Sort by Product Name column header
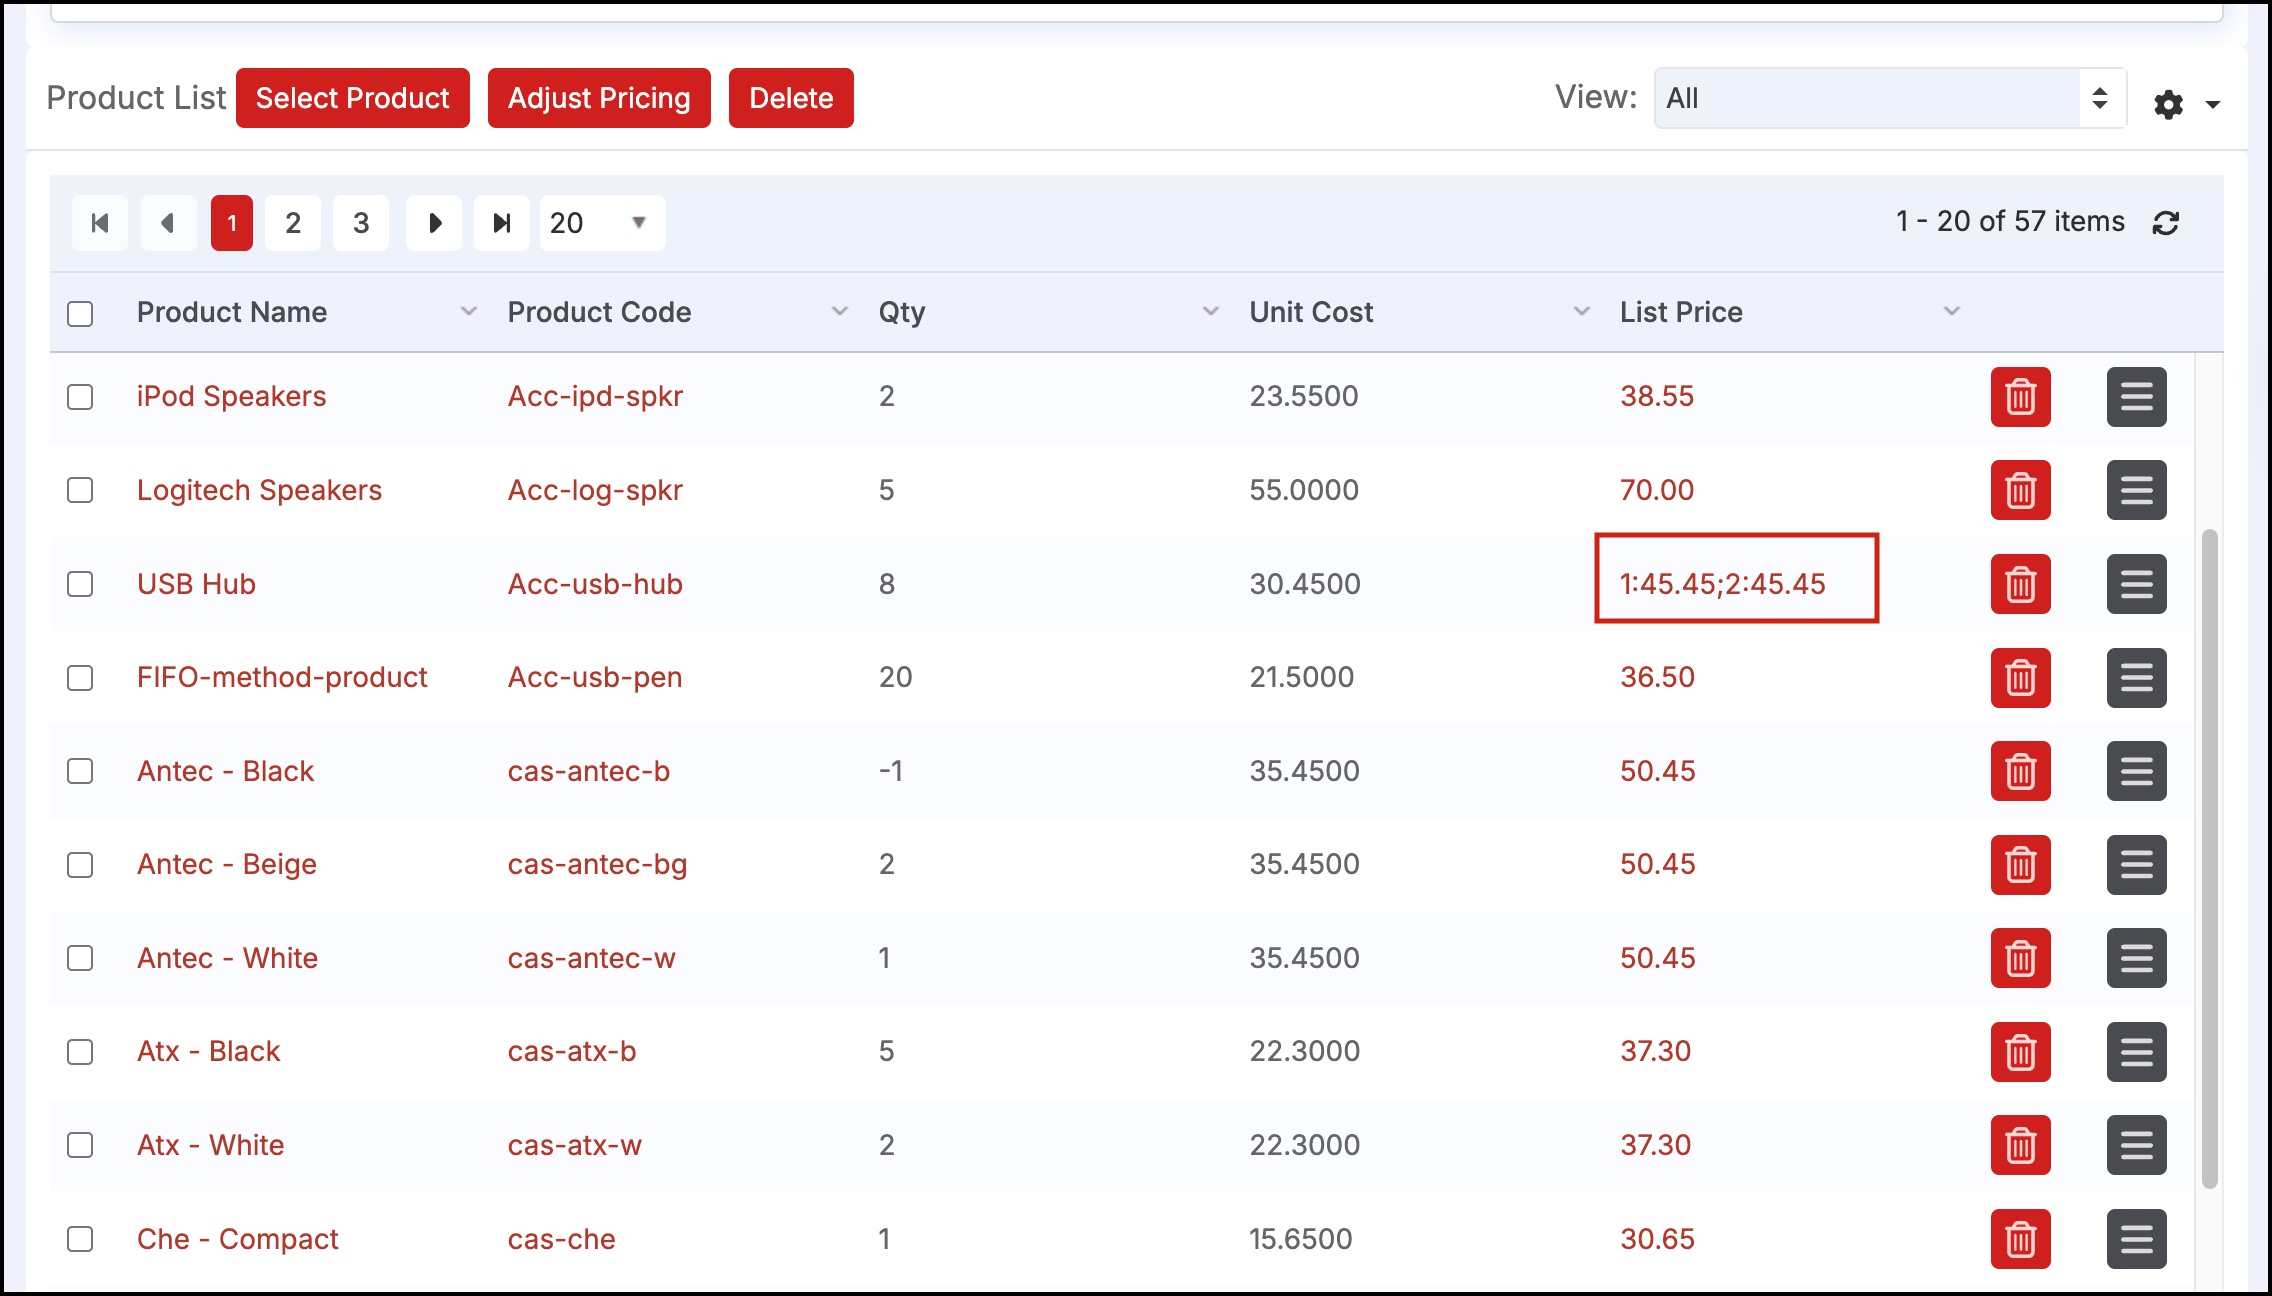The width and height of the screenshot is (2272, 1296). (x=232, y=312)
